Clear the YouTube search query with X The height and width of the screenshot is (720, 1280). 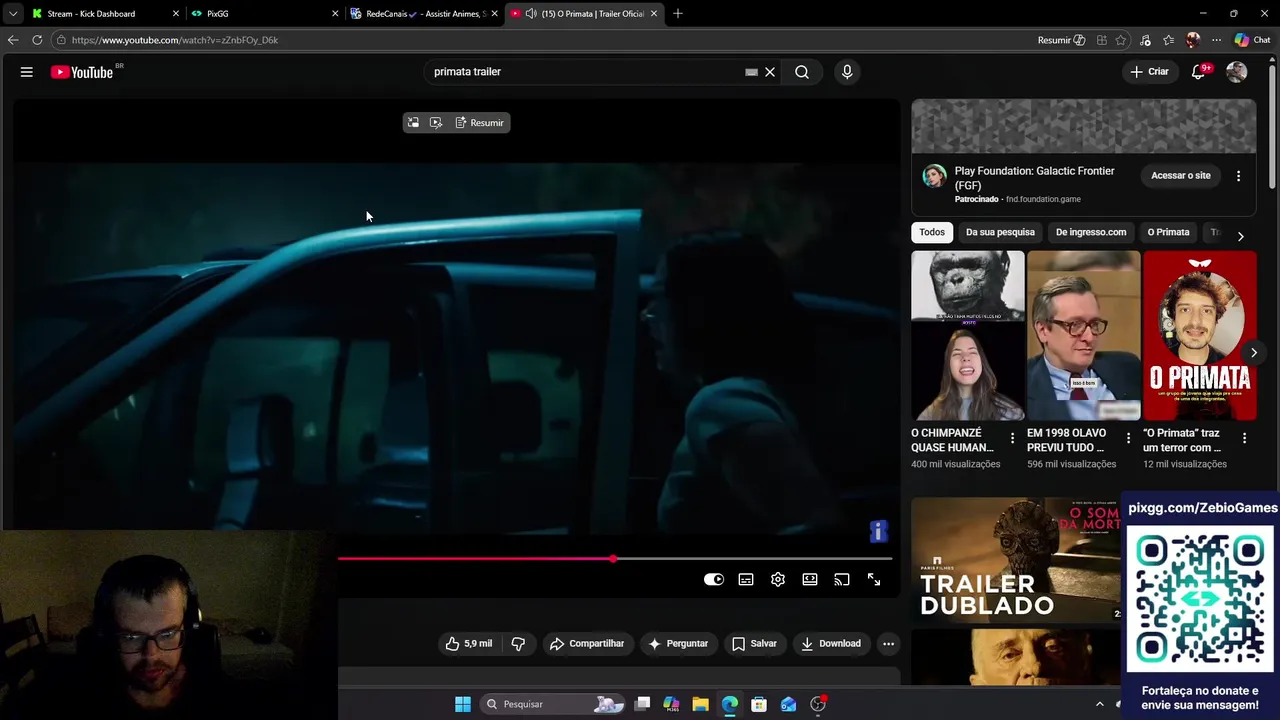[770, 72]
